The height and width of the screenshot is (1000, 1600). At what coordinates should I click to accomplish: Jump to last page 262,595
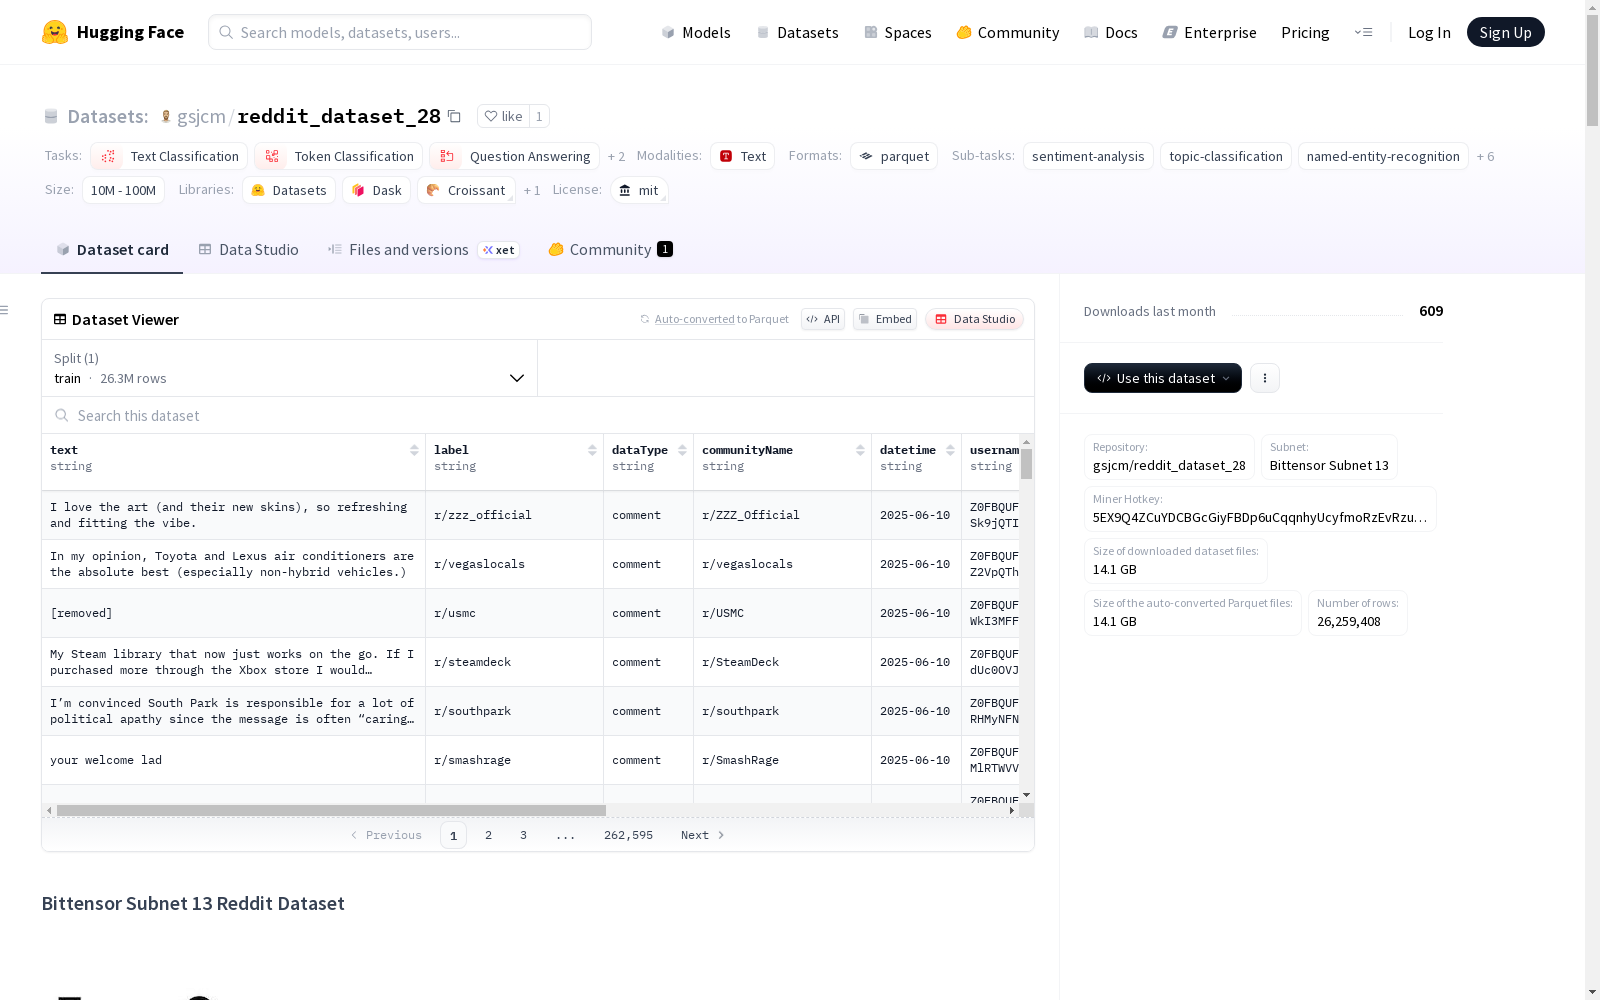click(x=628, y=835)
